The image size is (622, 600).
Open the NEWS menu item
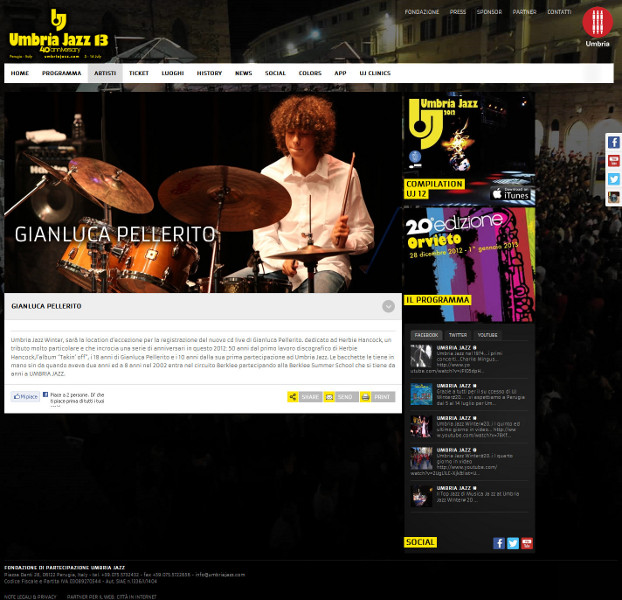tap(244, 73)
